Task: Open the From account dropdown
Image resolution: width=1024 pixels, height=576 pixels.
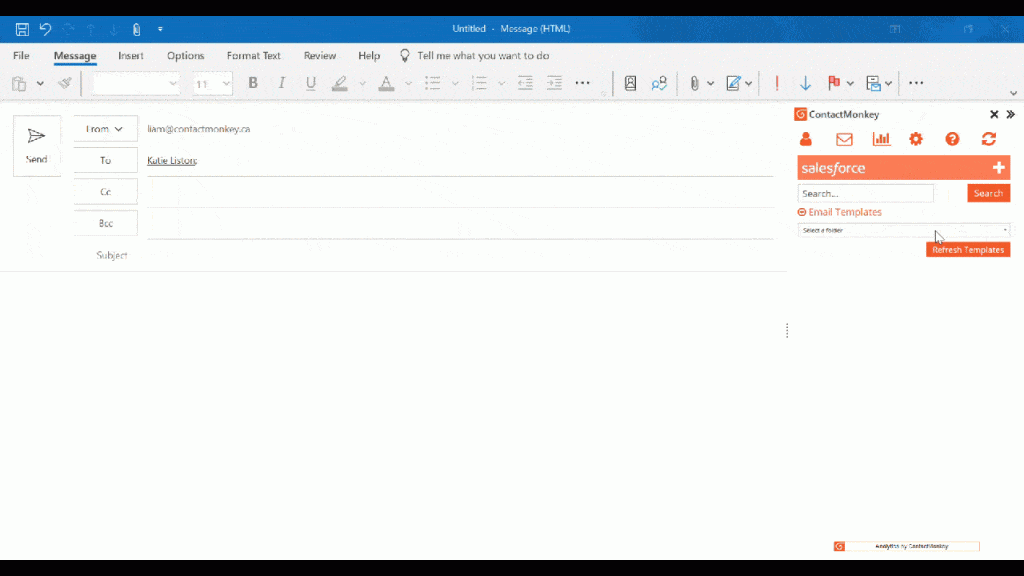Action: 106,129
